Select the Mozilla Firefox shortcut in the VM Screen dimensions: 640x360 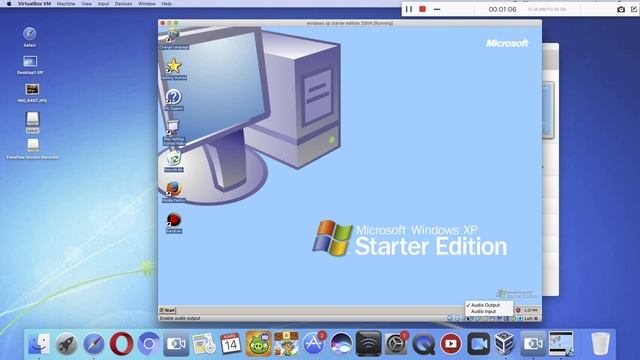point(173,192)
